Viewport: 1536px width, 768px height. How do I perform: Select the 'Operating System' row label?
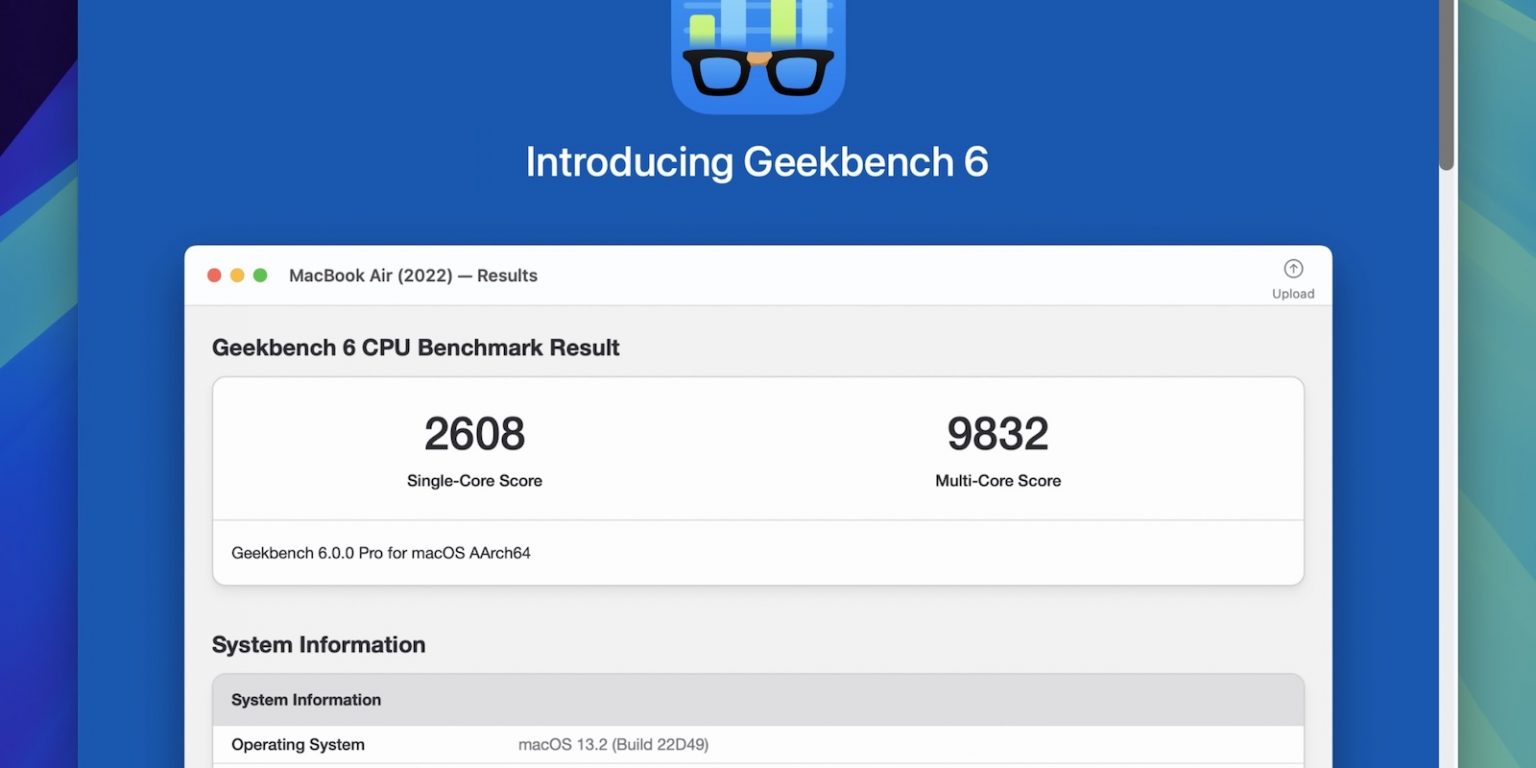(x=298, y=745)
